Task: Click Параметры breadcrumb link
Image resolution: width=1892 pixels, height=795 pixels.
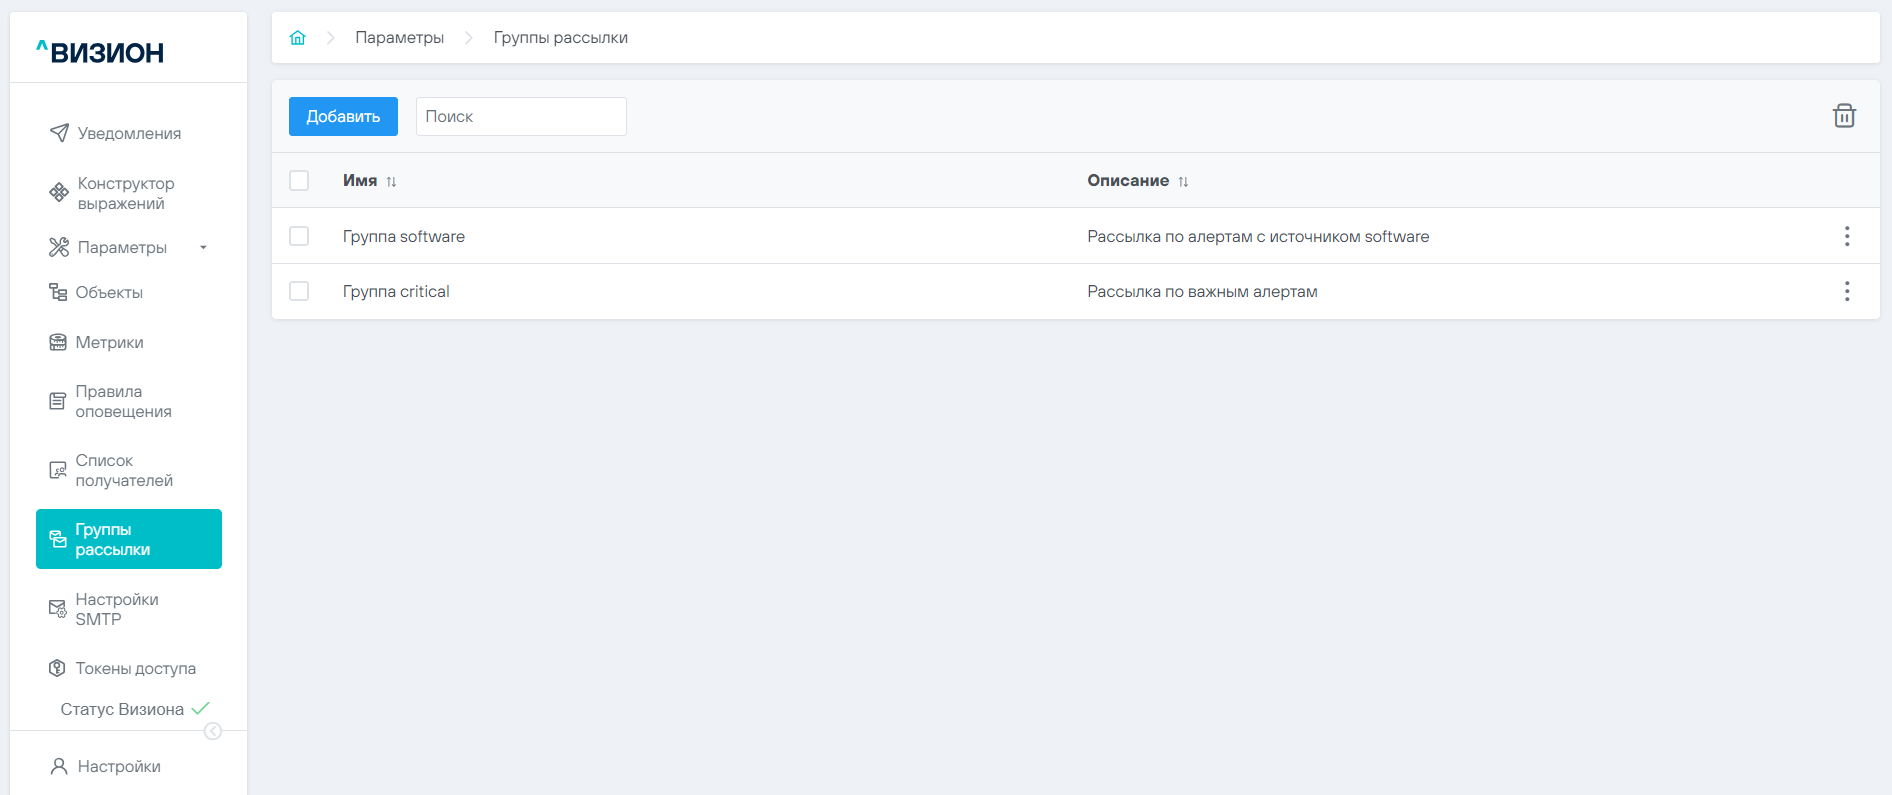Action: point(399,38)
